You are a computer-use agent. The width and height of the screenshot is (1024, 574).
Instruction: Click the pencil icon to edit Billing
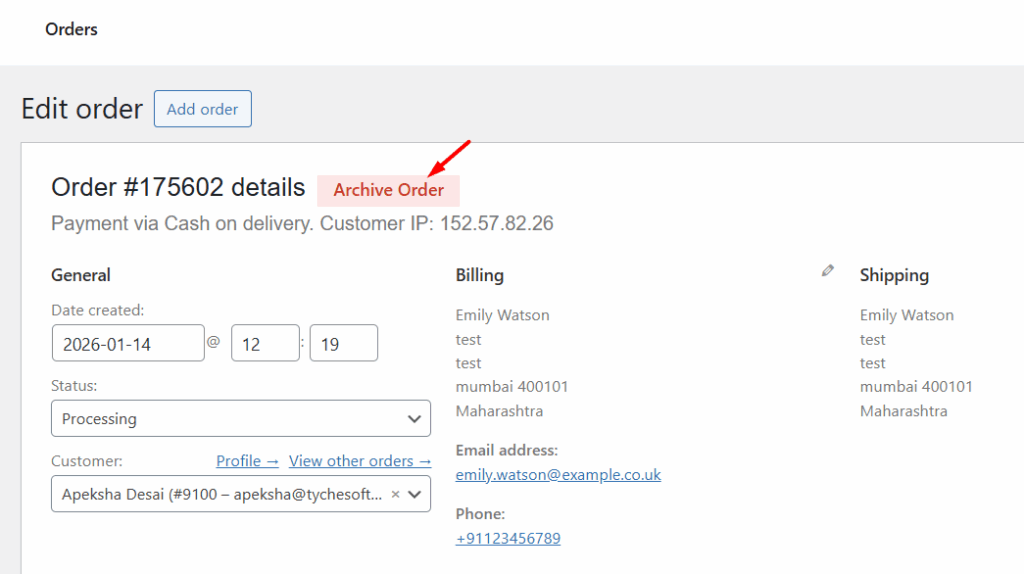[827, 270]
